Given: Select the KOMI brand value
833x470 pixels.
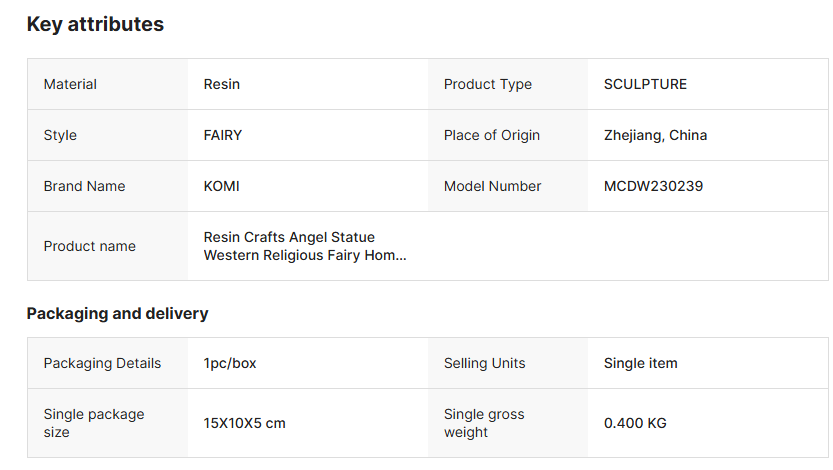Looking at the screenshot, I should 222,186.
